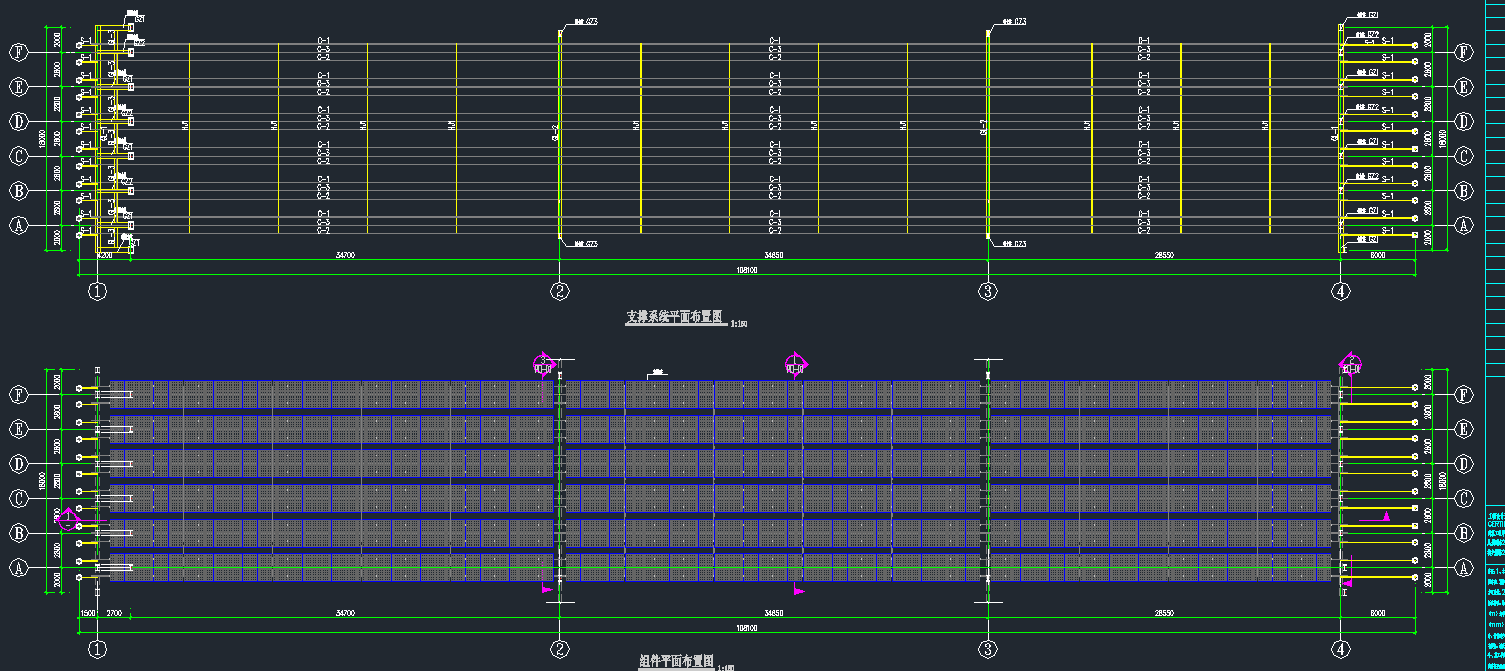1505x671 pixels.
Task: Click the 组件平面布置图 title text
Action: click(676, 662)
